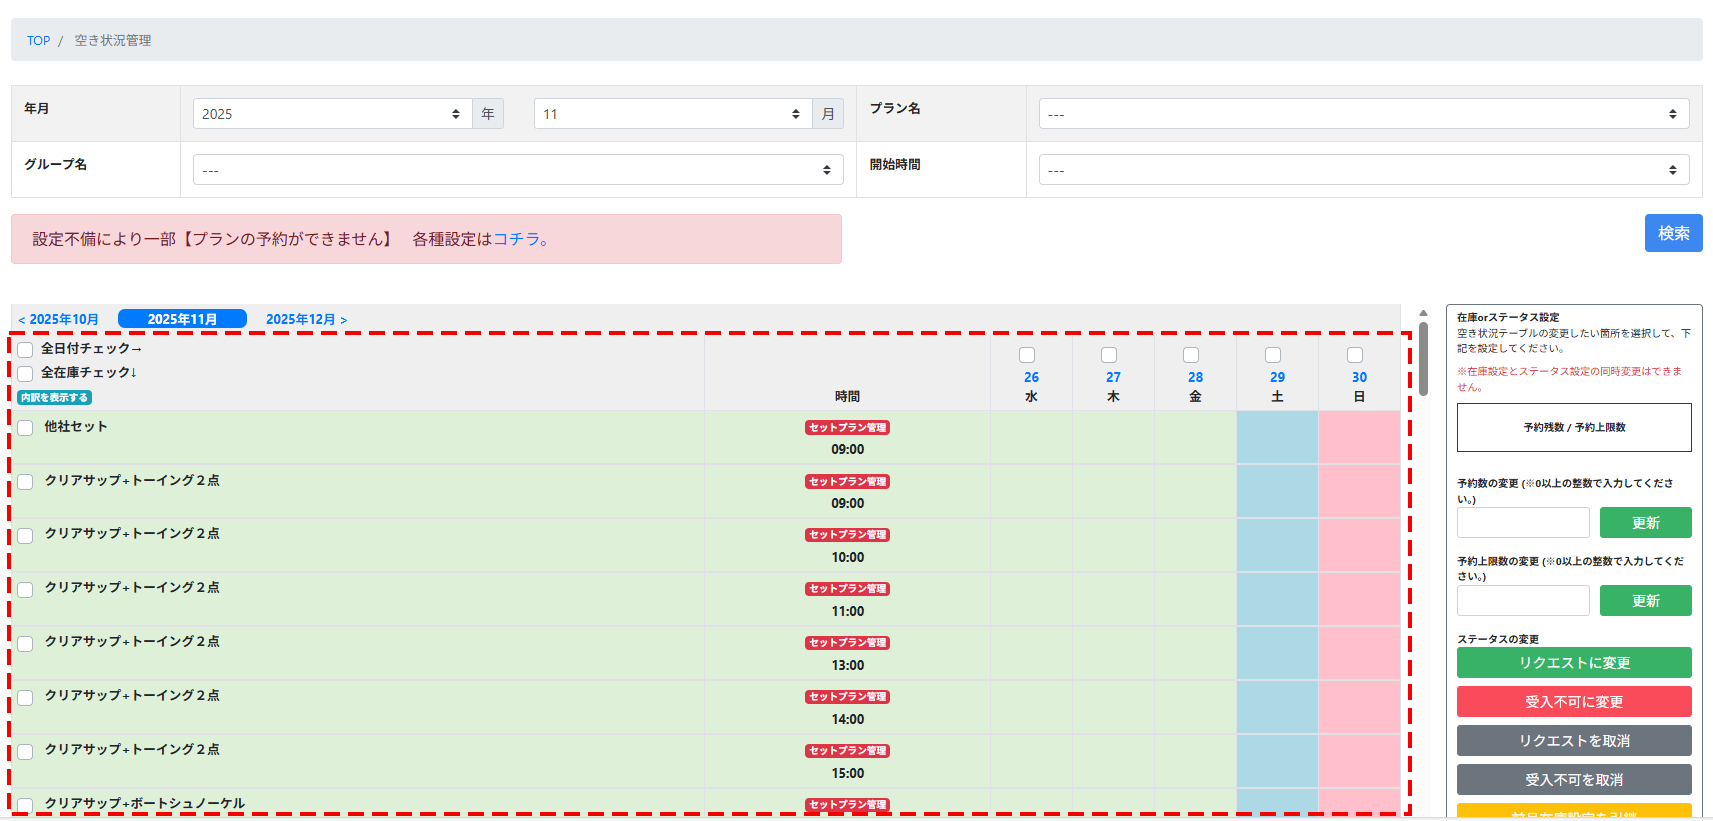
Task: Switch to next month 2025年12月
Action: (x=306, y=320)
